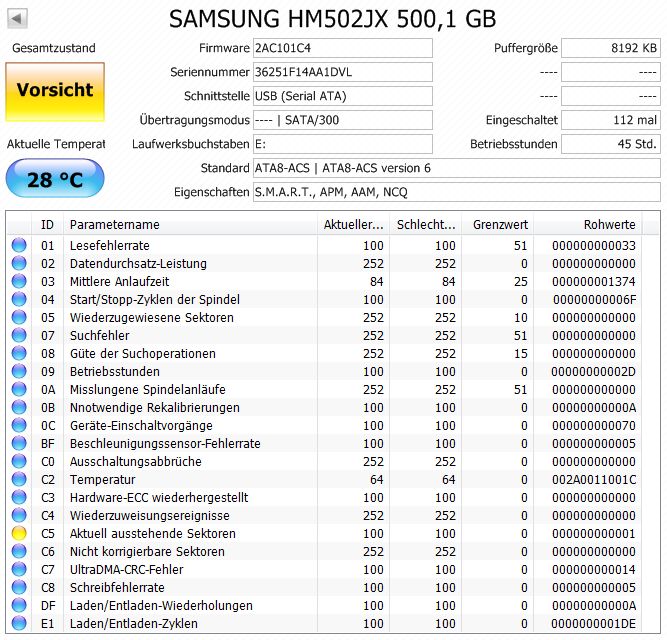The height and width of the screenshot is (640, 667).
Task: Click the Seriennummer text field
Action: [x=343, y=72]
